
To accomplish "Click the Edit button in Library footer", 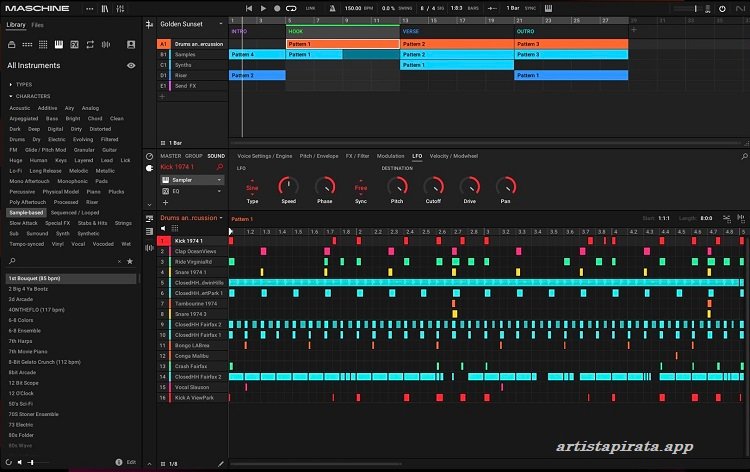I will tap(131, 462).
